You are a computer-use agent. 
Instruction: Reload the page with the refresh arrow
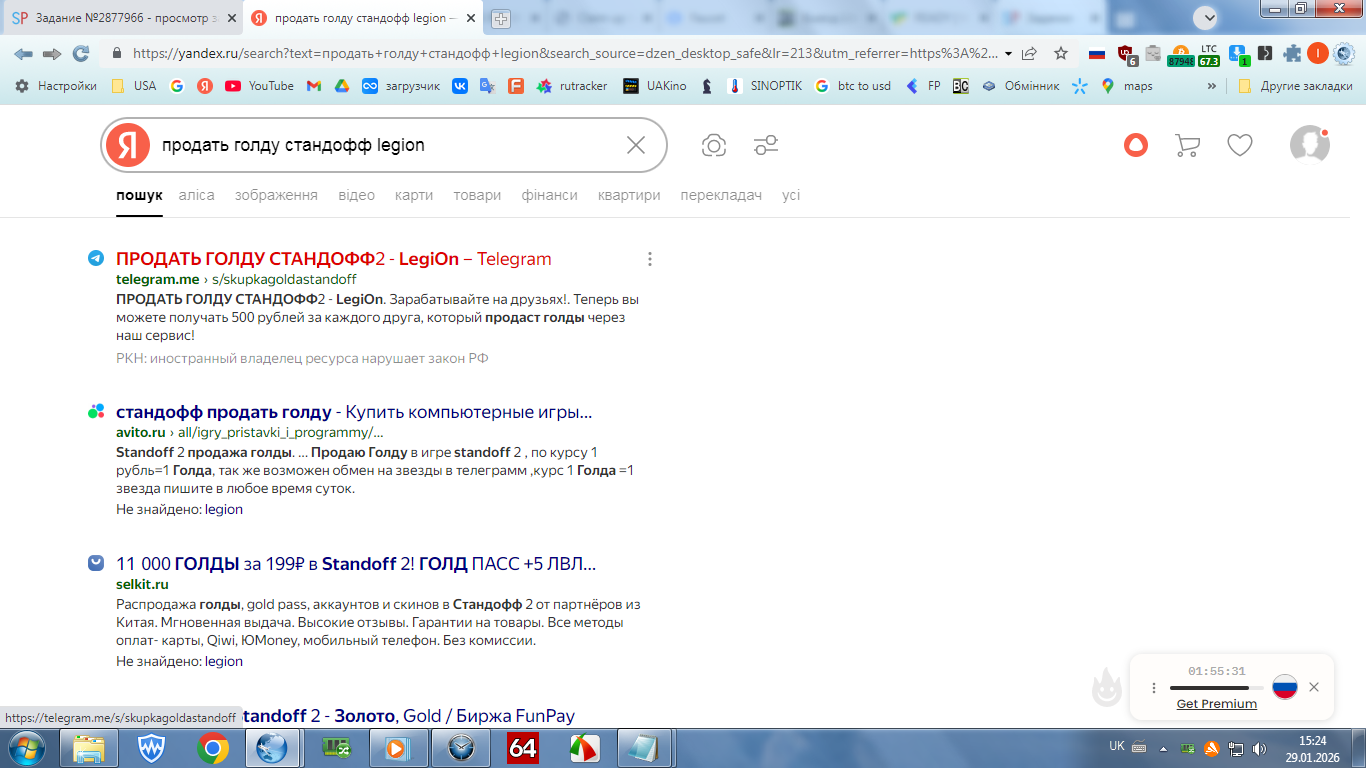pyautogui.click(x=81, y=54)
